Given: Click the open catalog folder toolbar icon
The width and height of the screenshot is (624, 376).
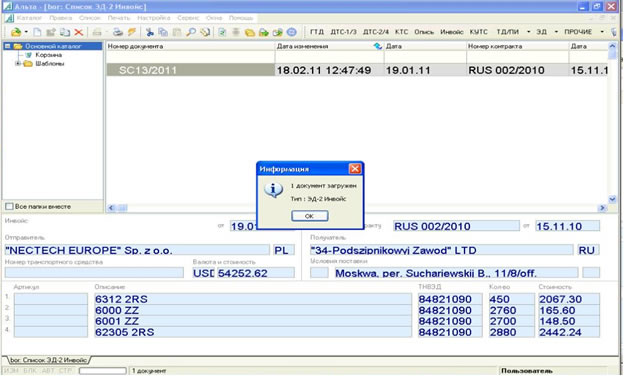Looking at the screenshot, I should (x=16, y=32).
